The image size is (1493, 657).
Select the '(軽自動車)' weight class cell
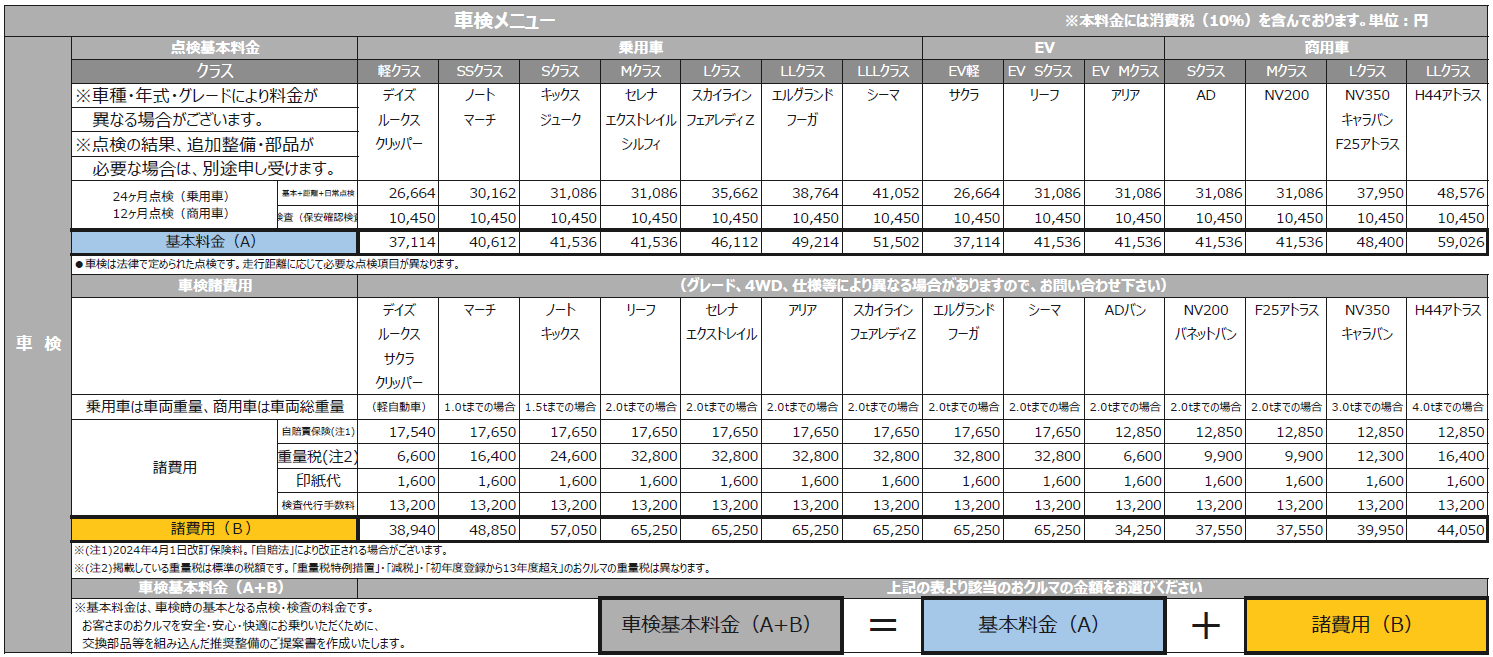(x=399, y=407)
